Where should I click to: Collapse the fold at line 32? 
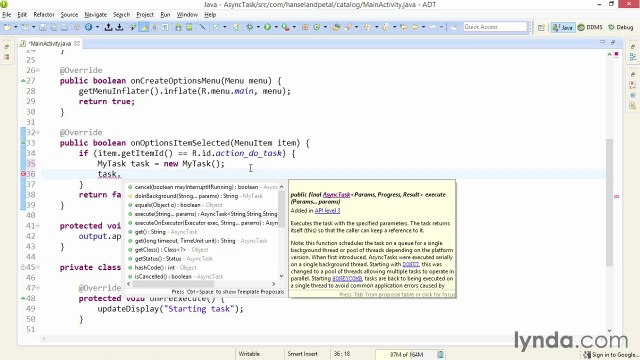click(38, 132)
